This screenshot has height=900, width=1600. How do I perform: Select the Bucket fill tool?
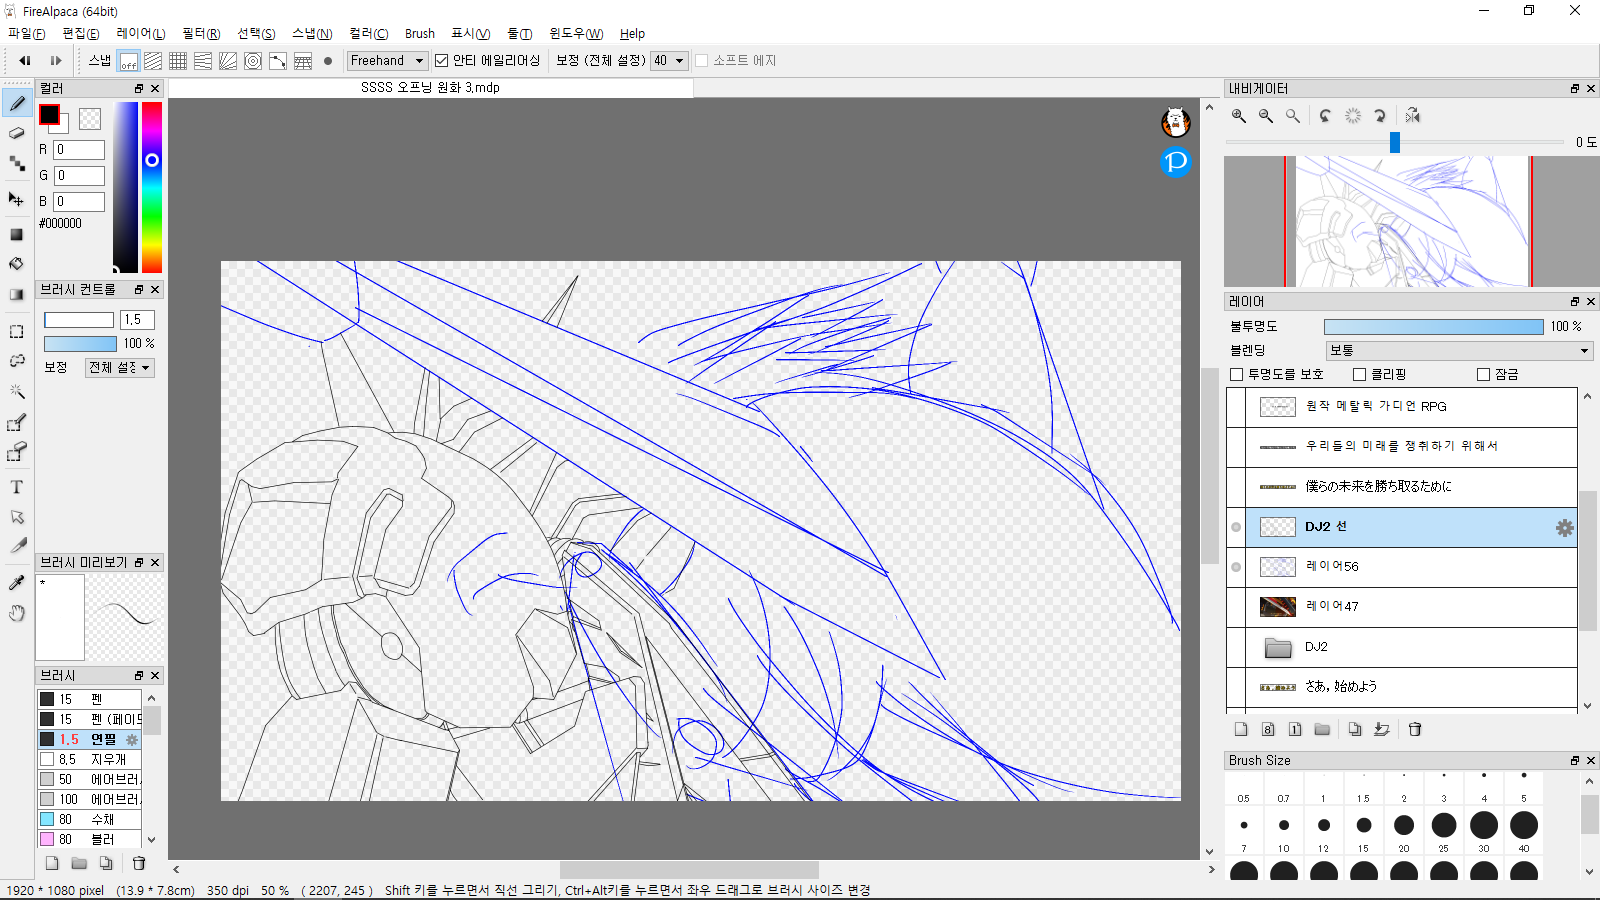pos(17,264)
